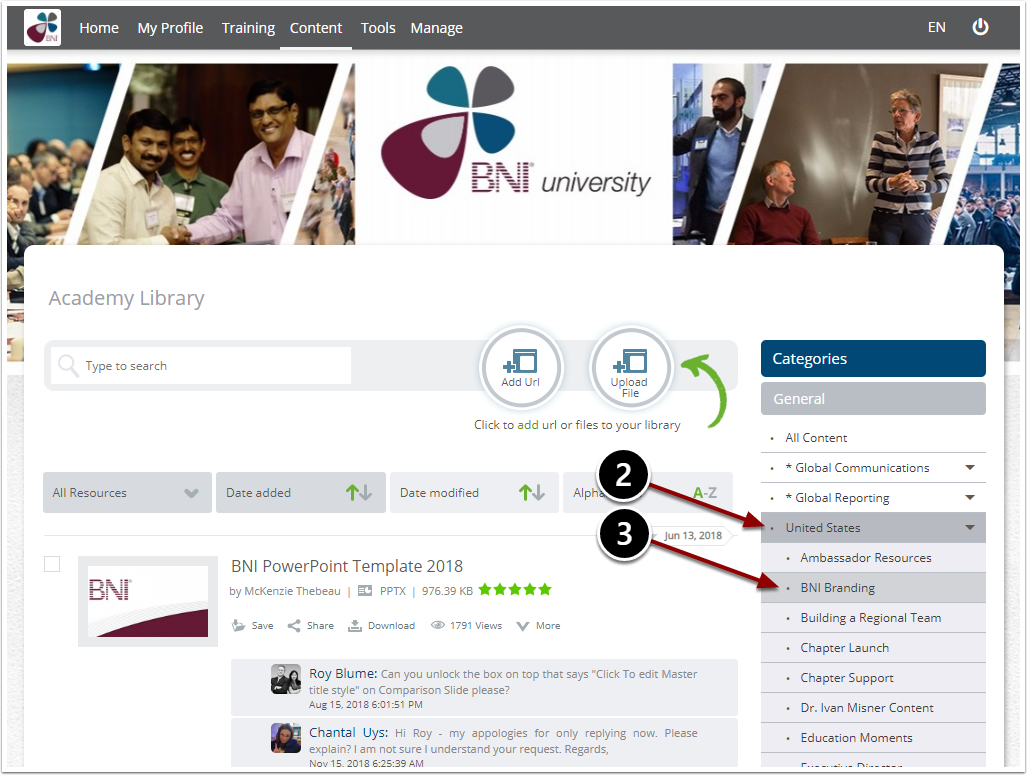Click the BNI logo icon in navbar
1027x775 pixels.
pos(43,28)
